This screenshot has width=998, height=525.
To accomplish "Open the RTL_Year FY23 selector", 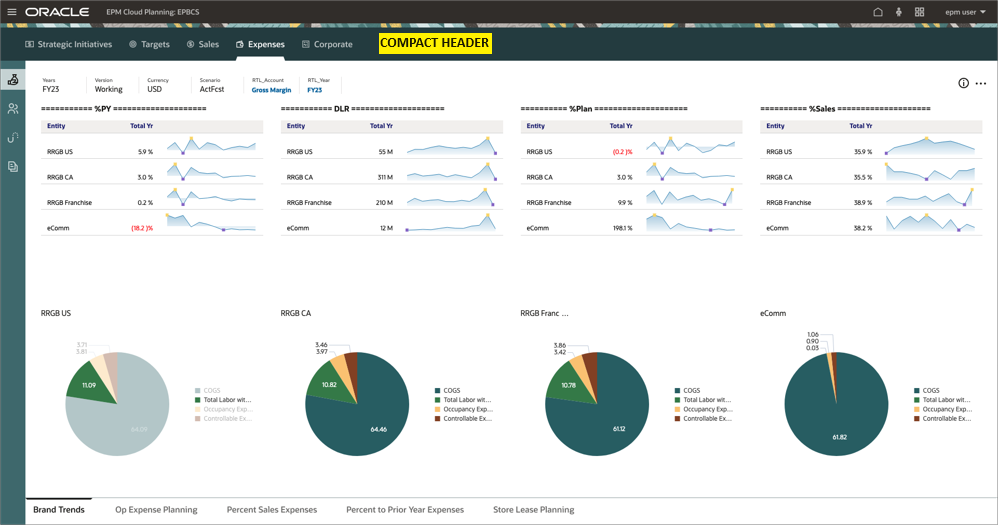I will [315, 90].
